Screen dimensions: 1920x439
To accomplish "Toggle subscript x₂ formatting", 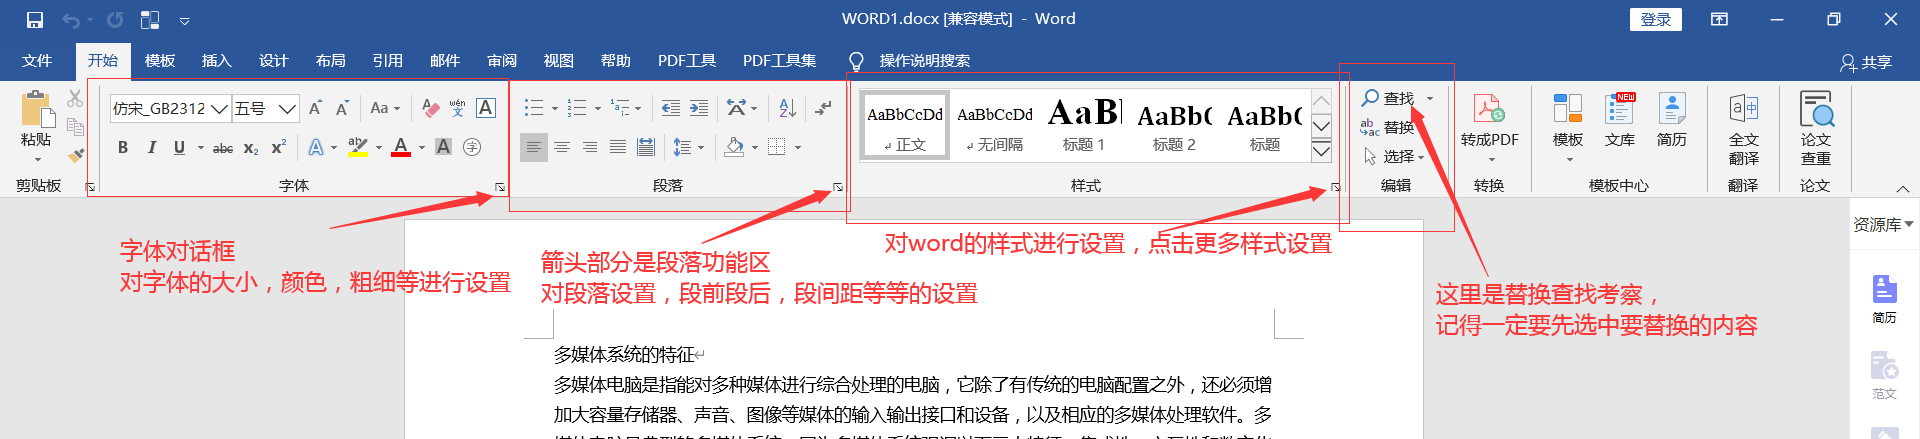I will (251, 147).
